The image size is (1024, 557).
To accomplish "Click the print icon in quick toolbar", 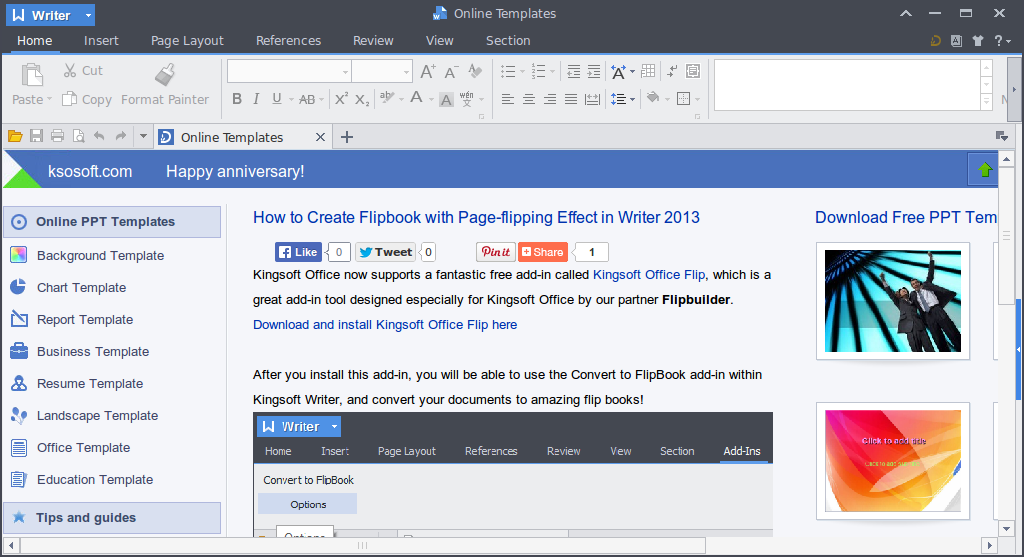I will coord(57,136).
